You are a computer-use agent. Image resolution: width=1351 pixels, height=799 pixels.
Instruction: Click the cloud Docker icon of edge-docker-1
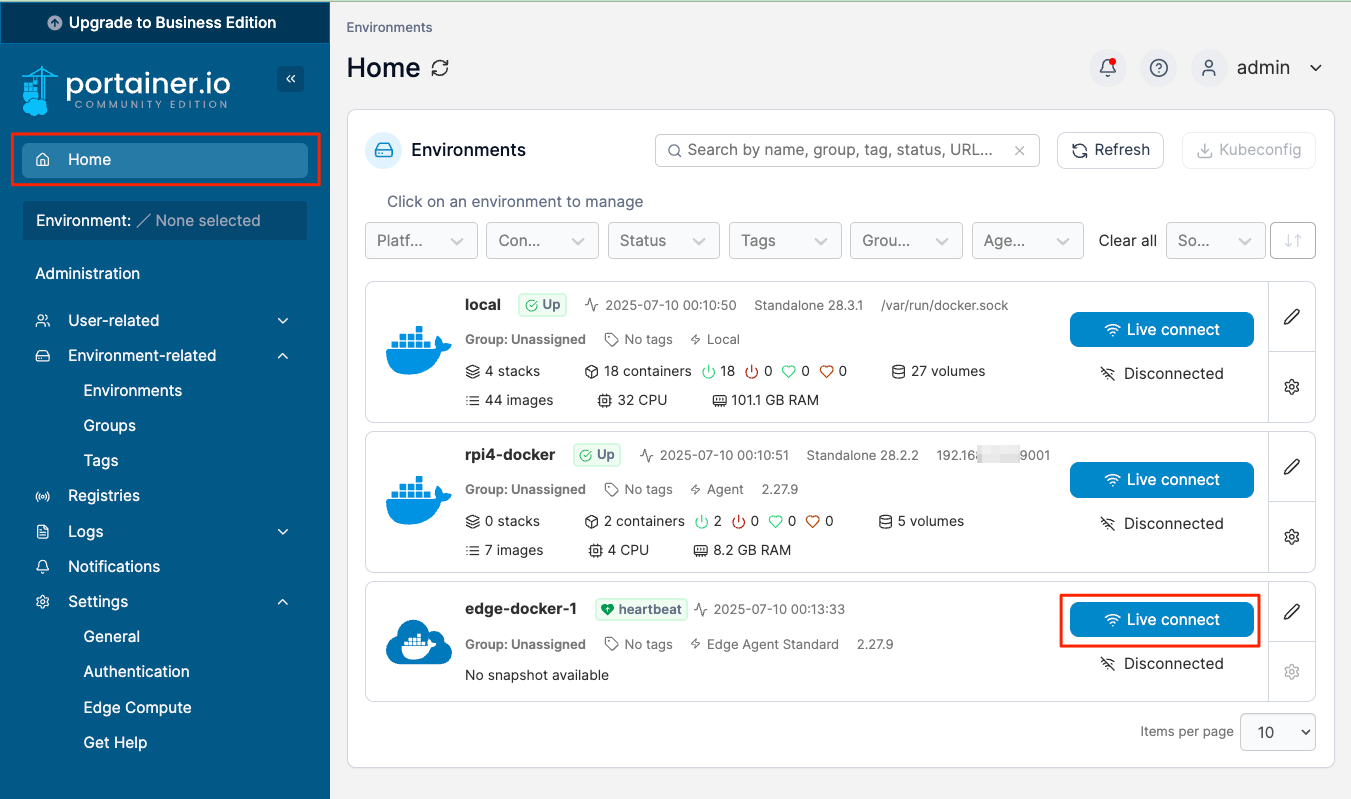pyautogui.click(x=419, y=642)
